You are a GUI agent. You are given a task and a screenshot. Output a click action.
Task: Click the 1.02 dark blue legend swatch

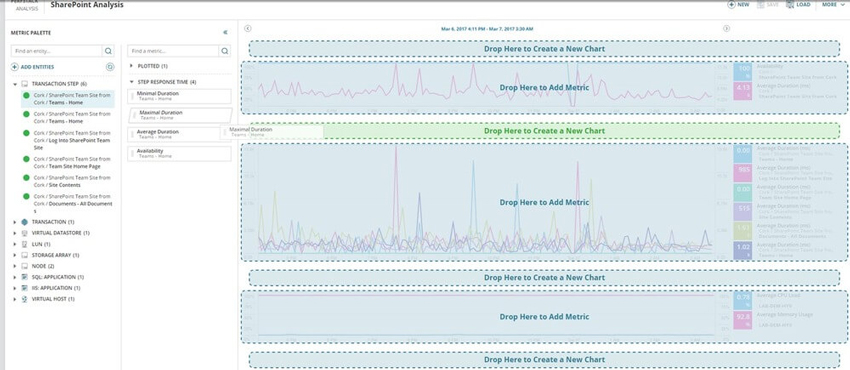[742, 250]
